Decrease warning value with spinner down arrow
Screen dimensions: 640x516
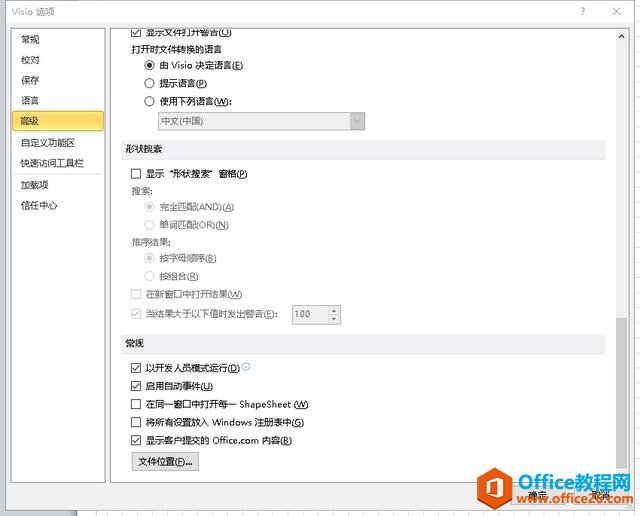click(334, 319)
